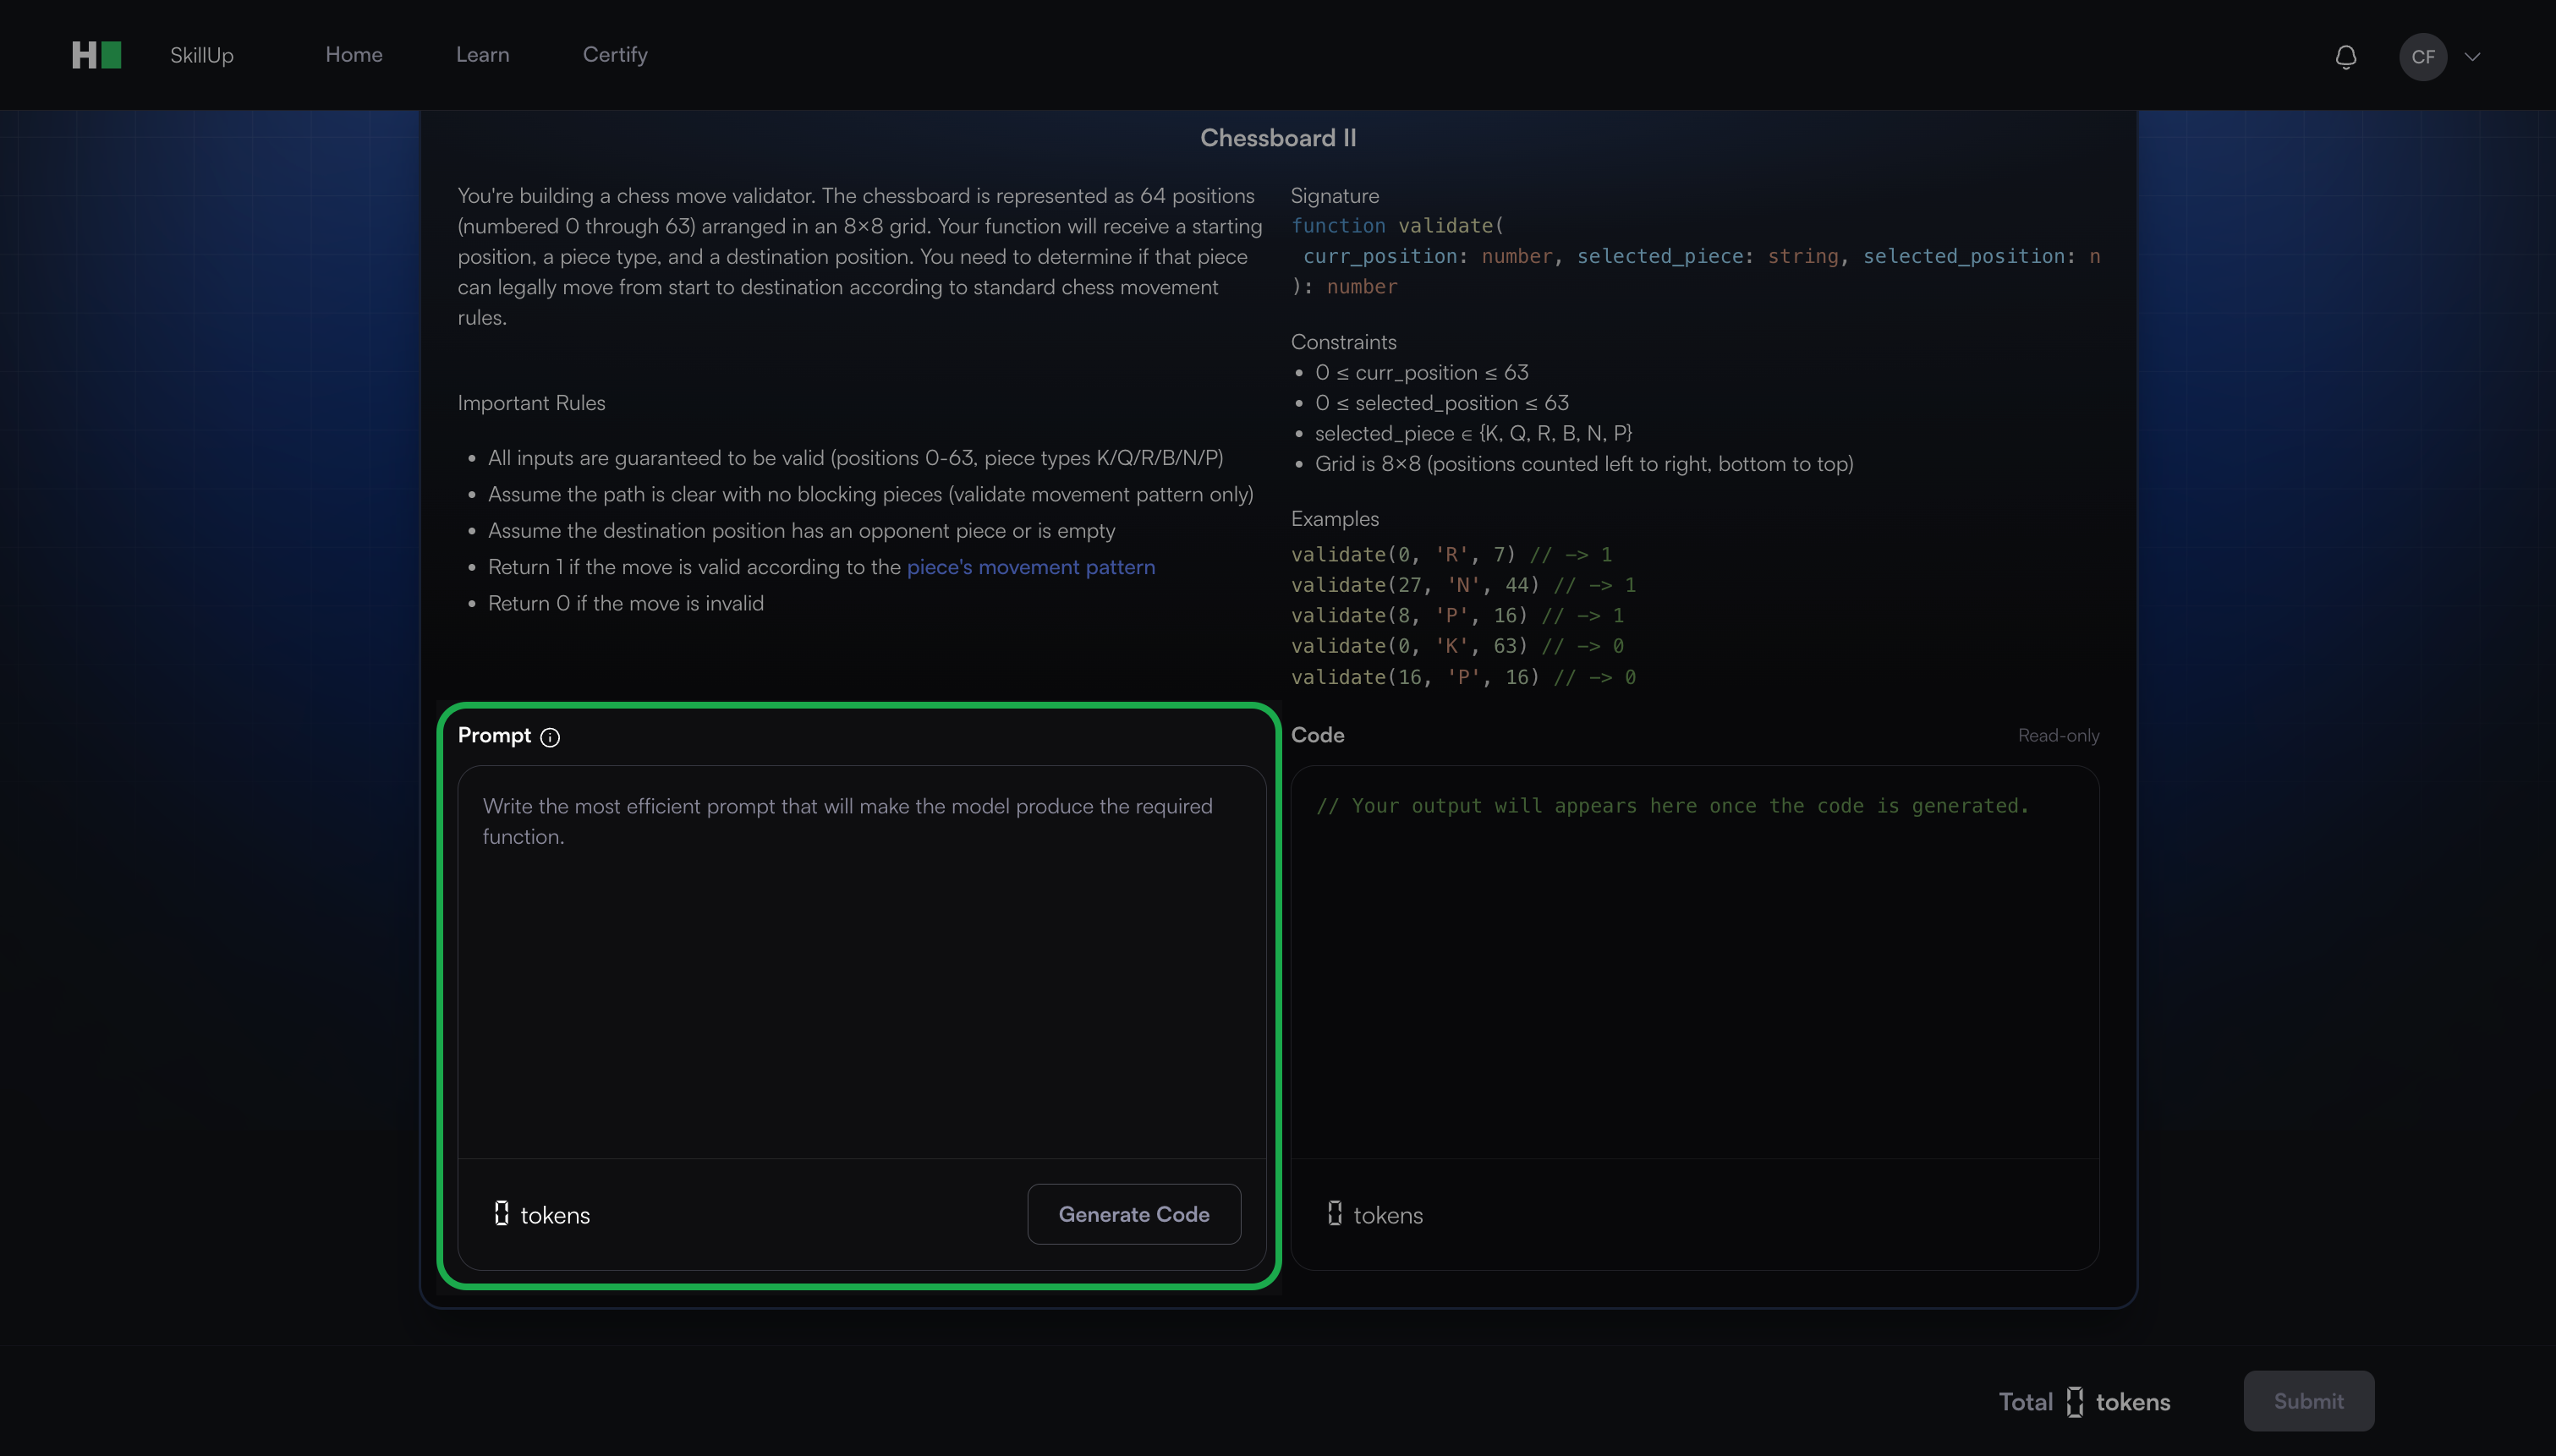The height and width of the screenshot is (1456, 2556).
Task: Click the CF profile avatar
Action: tap(2422, 57)
